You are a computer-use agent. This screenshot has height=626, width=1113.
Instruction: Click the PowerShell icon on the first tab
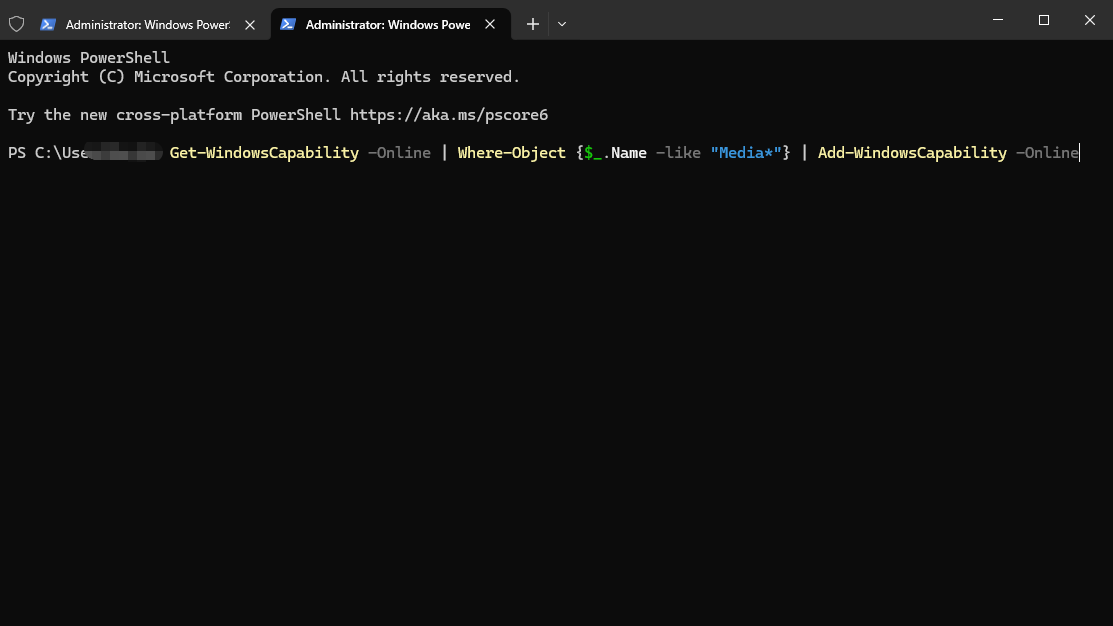[x=48, y=24]
